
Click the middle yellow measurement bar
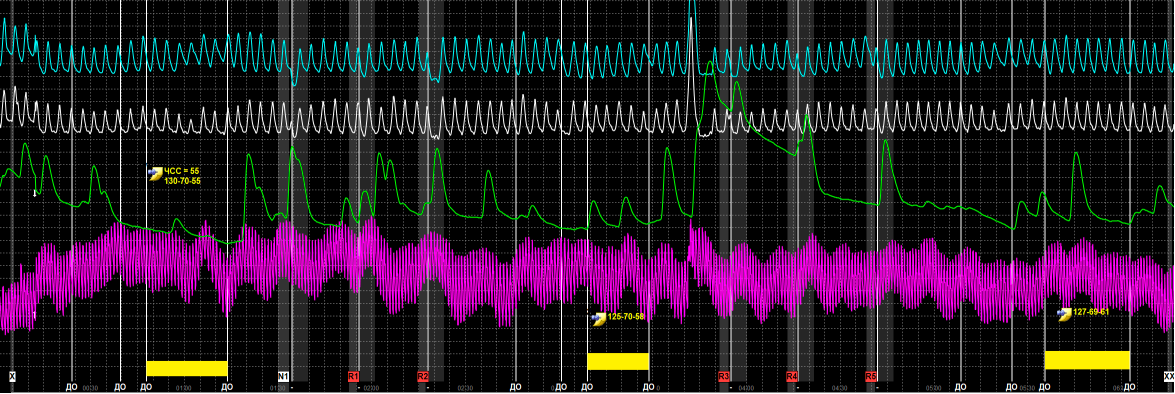point(617,361)
